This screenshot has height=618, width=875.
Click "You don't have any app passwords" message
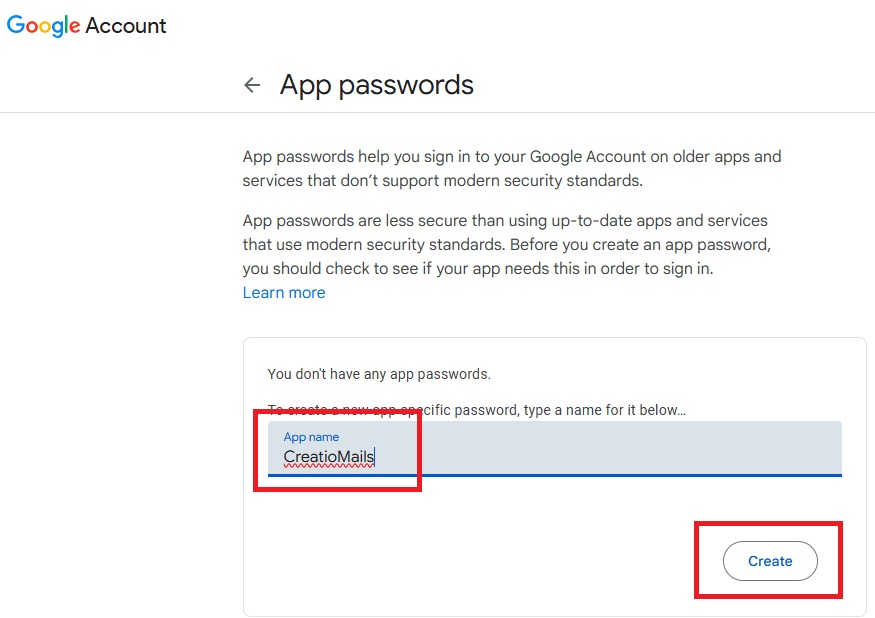coord(379,374)
